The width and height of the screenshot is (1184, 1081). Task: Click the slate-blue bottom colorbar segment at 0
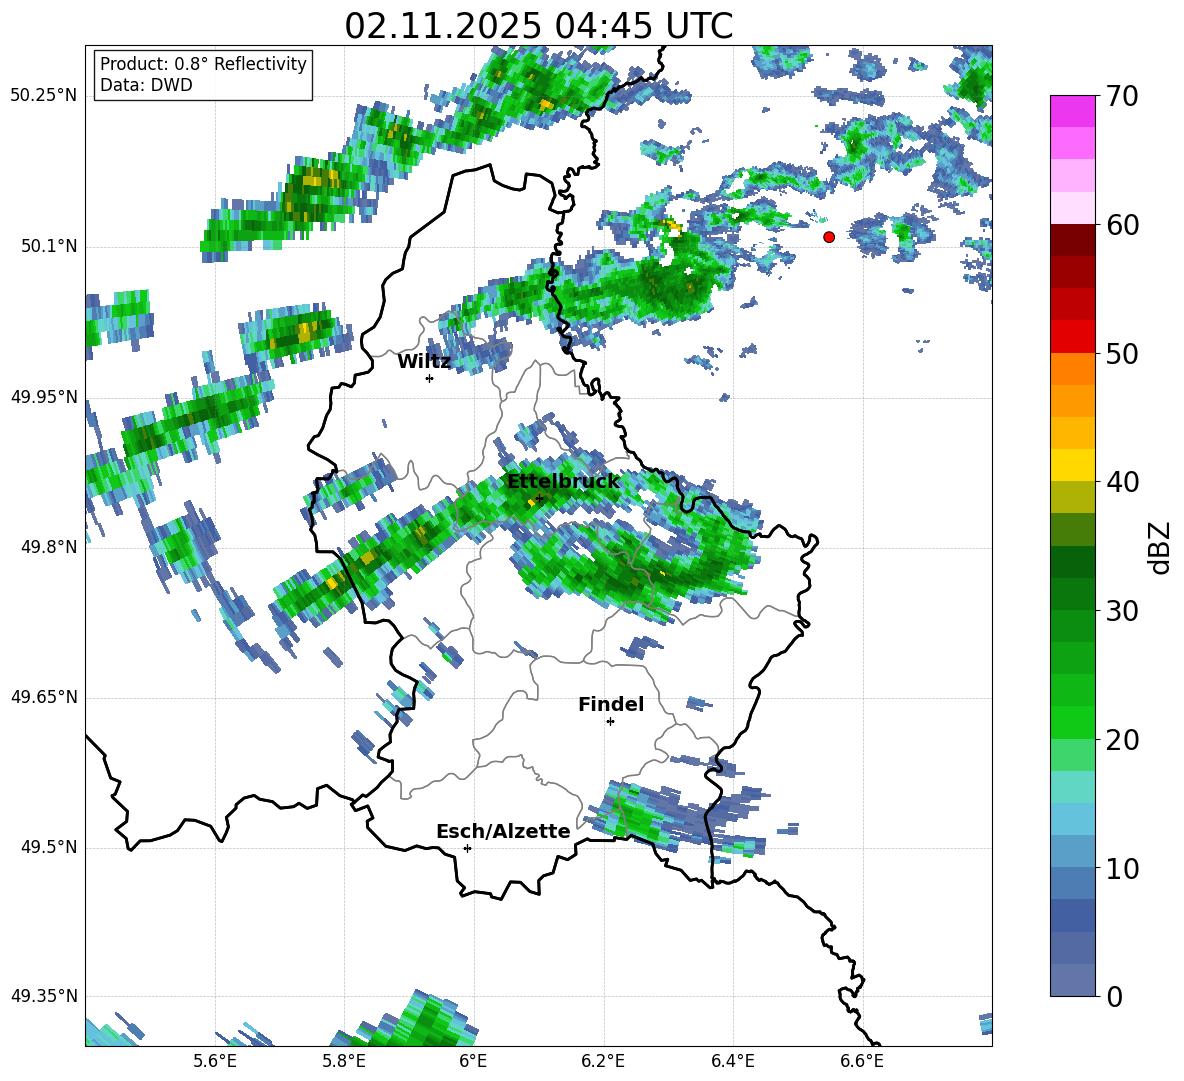coord(1072,980)
